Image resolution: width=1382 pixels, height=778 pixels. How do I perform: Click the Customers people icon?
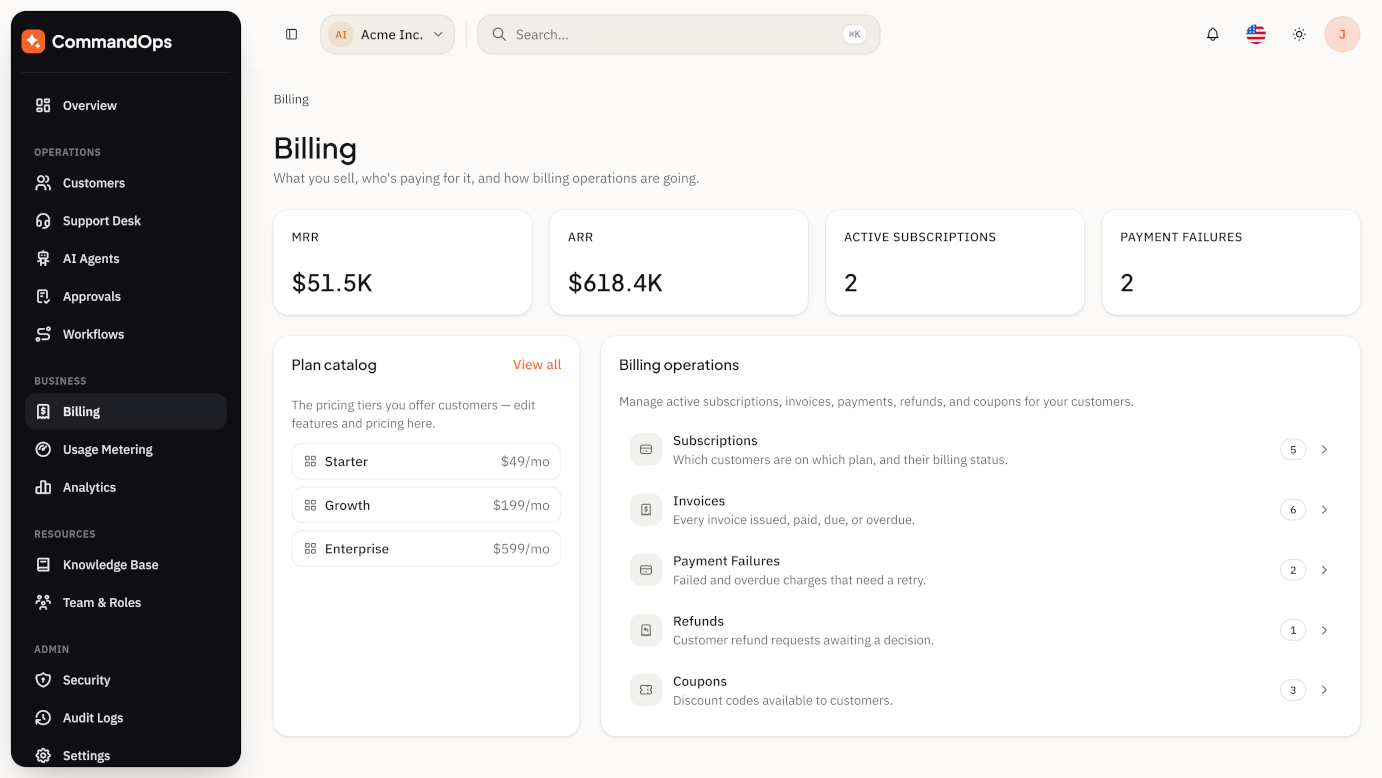(43, 183)
